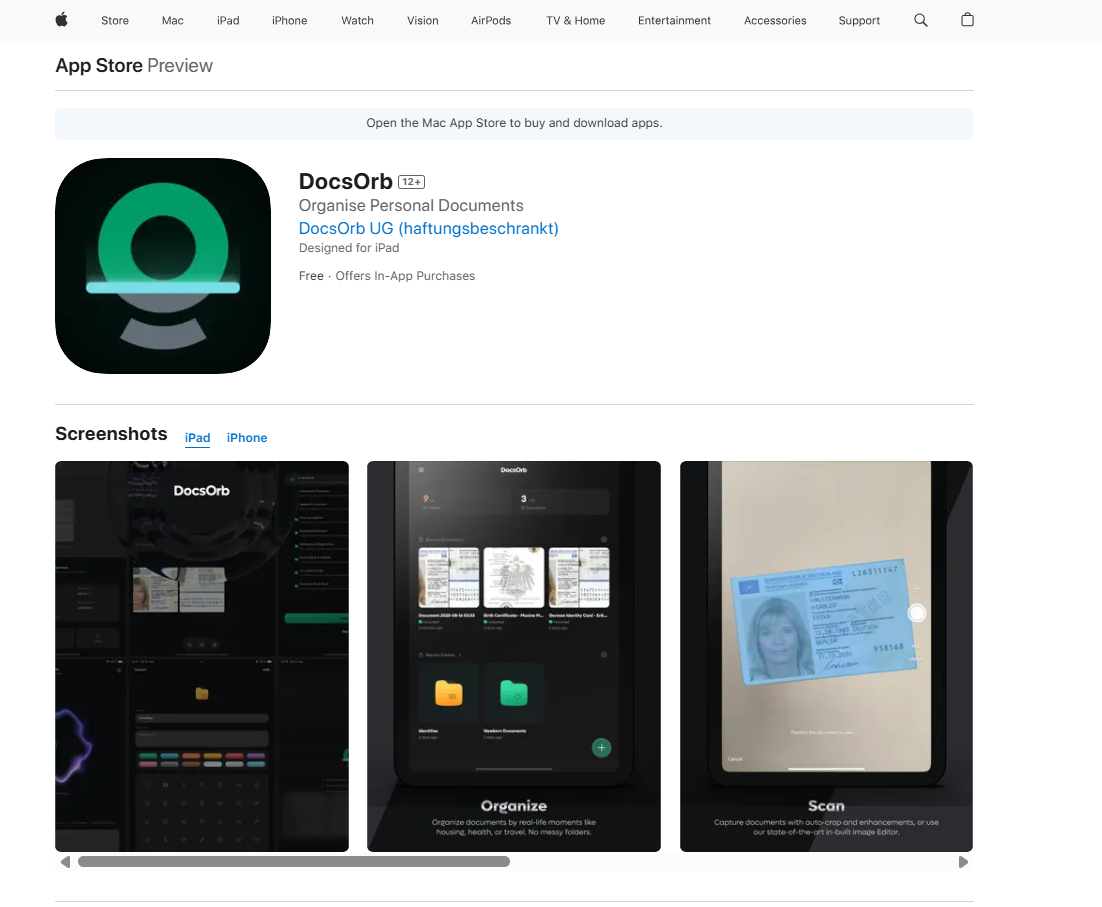This screenshot has width=1102, height=907.
Task: Open the shopping bag
Action: tap(967, 20)
